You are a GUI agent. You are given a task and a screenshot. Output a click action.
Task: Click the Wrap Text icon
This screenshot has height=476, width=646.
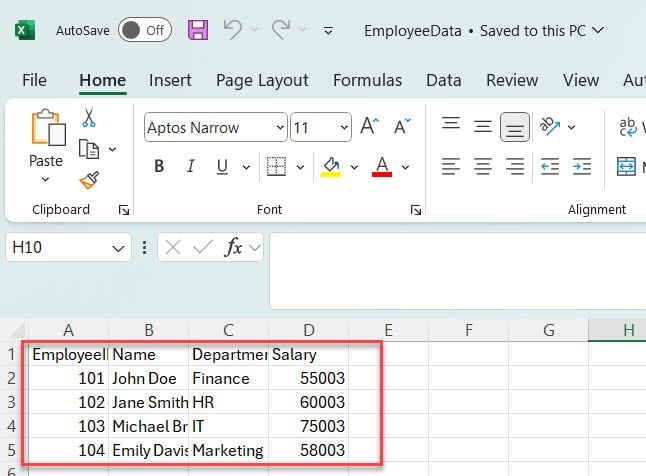(x=628, y=127)
